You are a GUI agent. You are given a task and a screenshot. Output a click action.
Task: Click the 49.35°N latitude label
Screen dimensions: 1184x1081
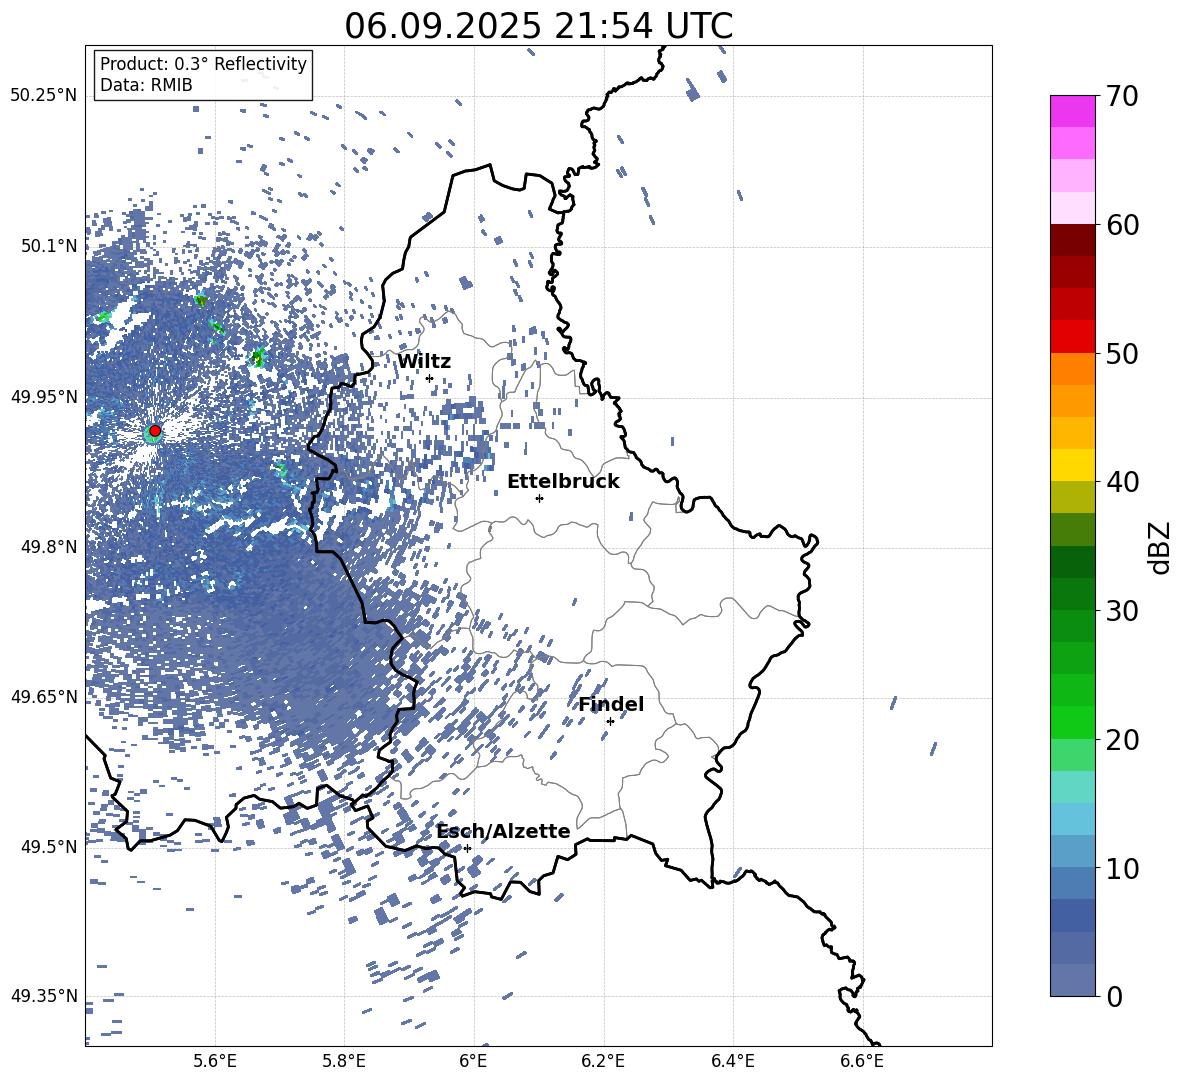[44, 996]
